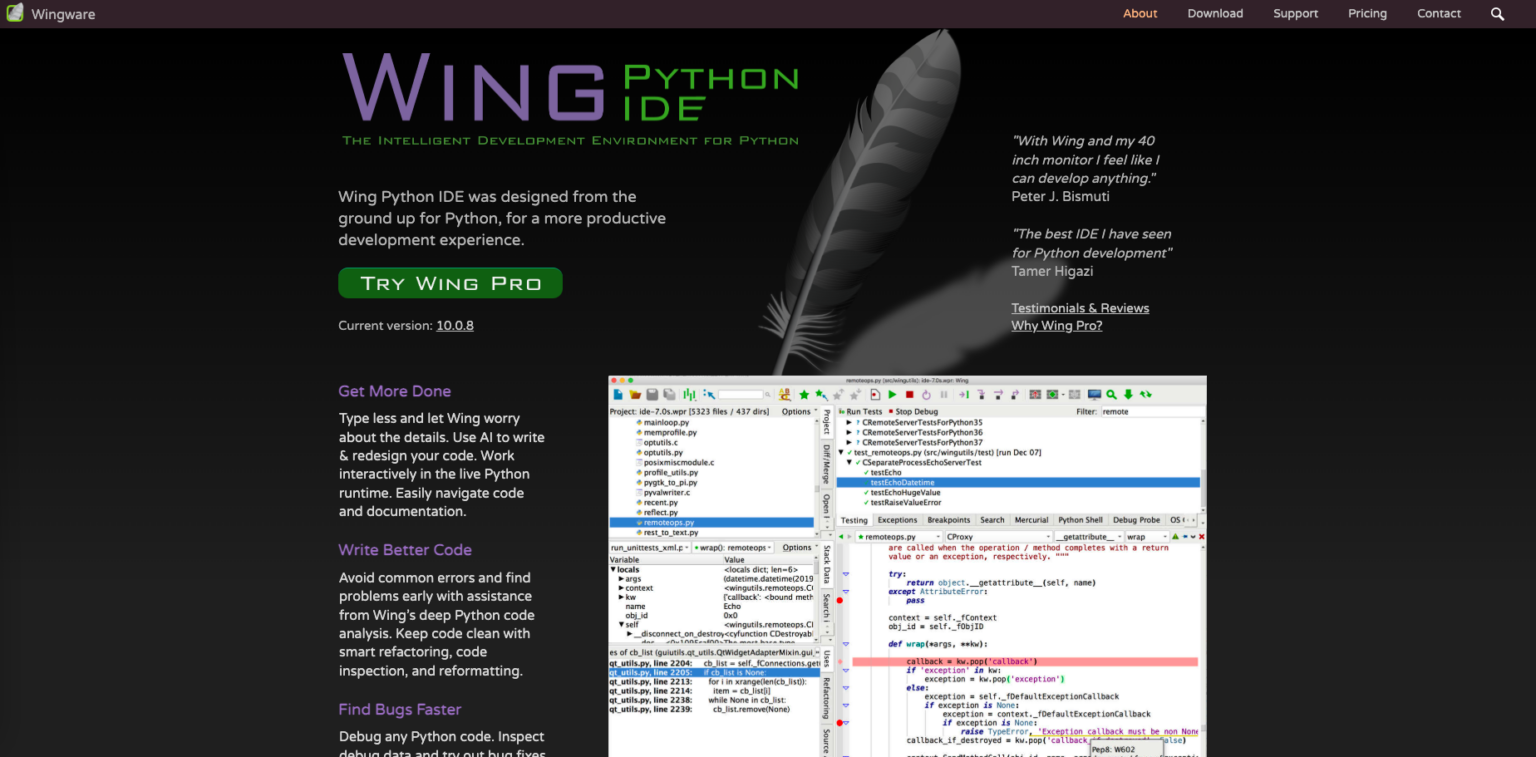The image size is (1536, 757).
Task: Click the profiler bar-chart toolbar icon
Action: click(690, 394)
